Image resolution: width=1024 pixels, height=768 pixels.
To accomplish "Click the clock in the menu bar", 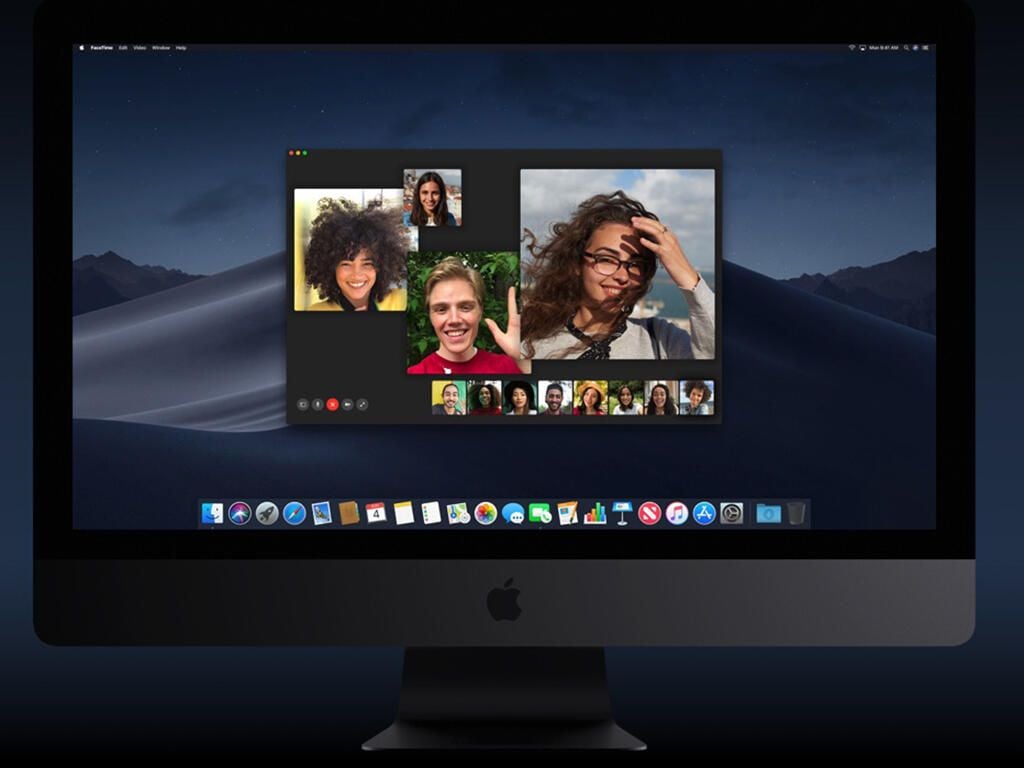I will coord(884,48).
